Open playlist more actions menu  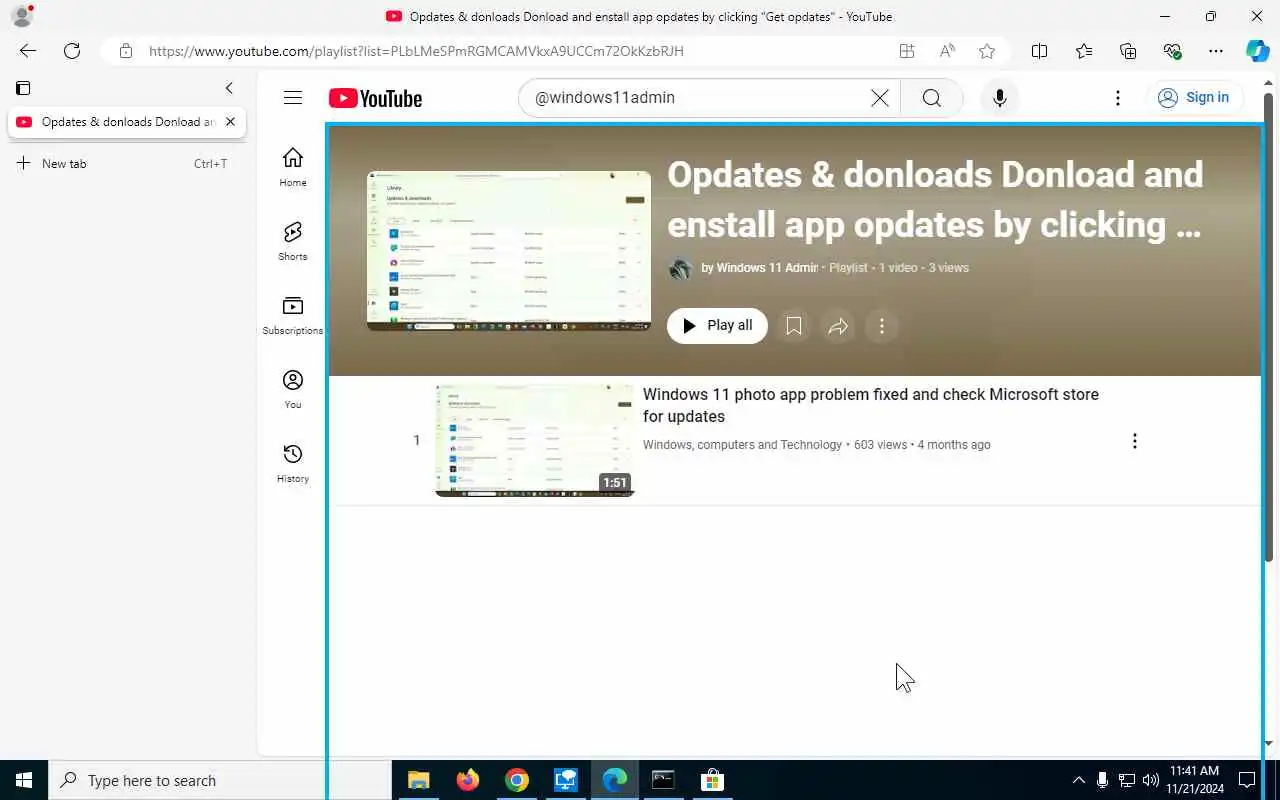(x=882, y=326)
